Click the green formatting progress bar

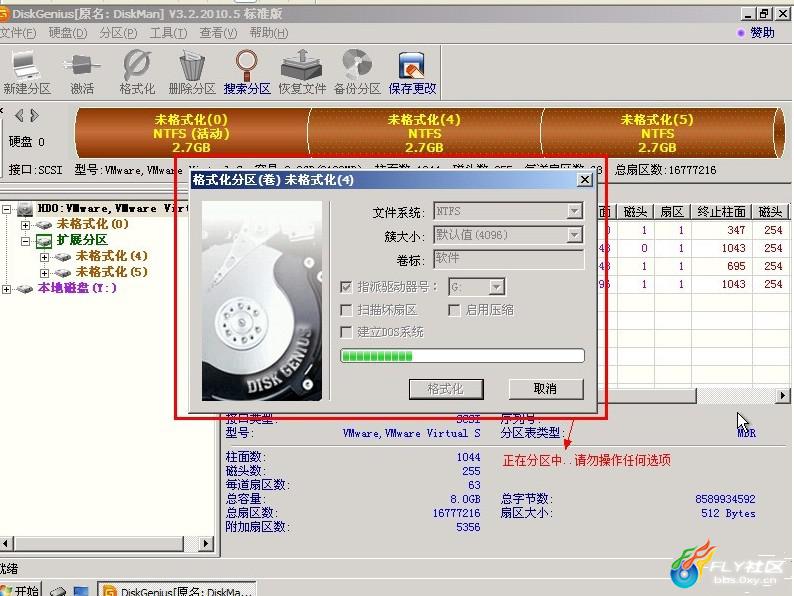click(462, 356)
